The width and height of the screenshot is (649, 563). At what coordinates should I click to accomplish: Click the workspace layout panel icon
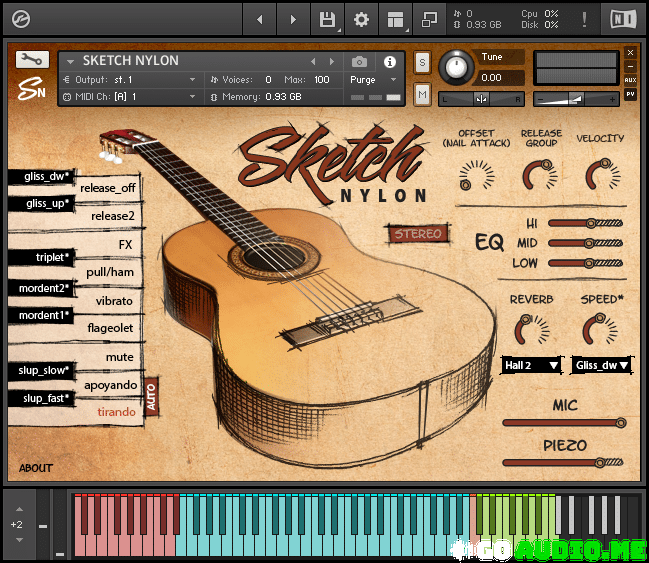tap(396, 19)
